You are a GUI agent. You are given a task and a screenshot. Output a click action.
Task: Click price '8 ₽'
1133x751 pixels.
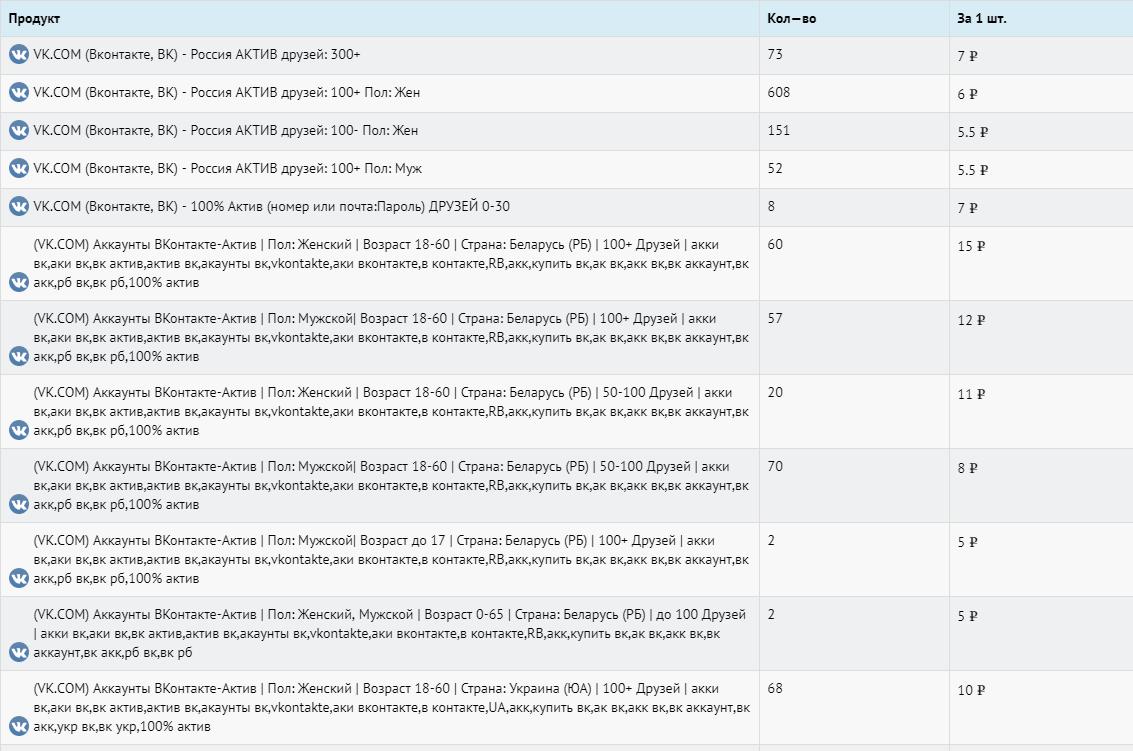coord(968,468)
